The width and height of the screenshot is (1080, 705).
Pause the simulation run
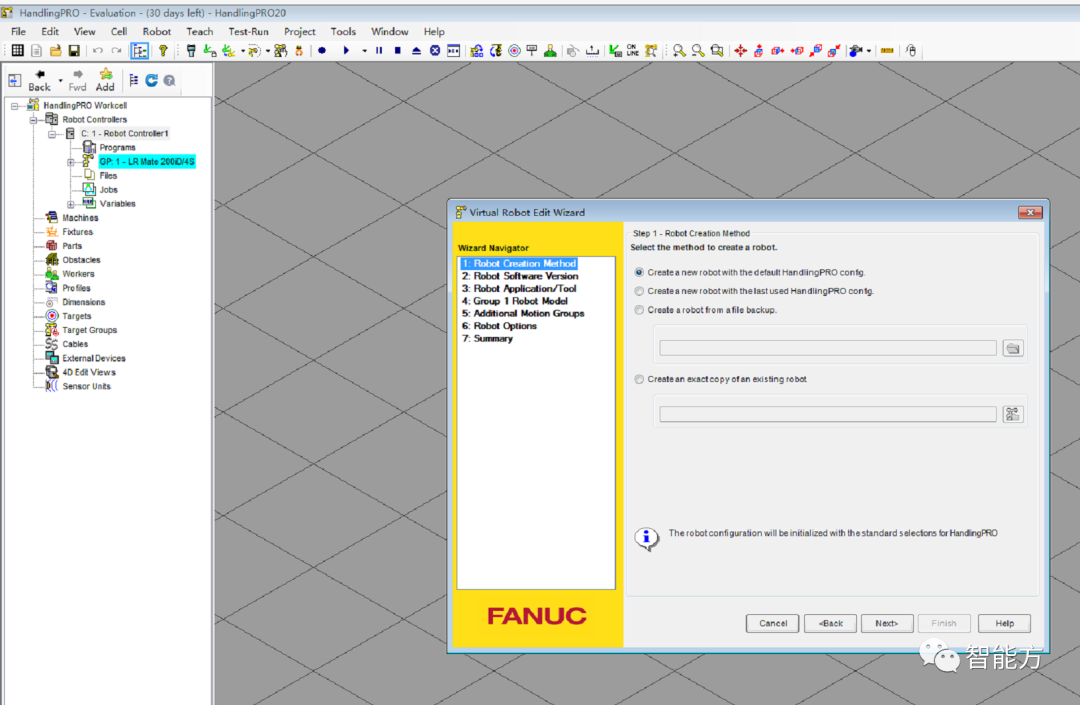[379, 50]
